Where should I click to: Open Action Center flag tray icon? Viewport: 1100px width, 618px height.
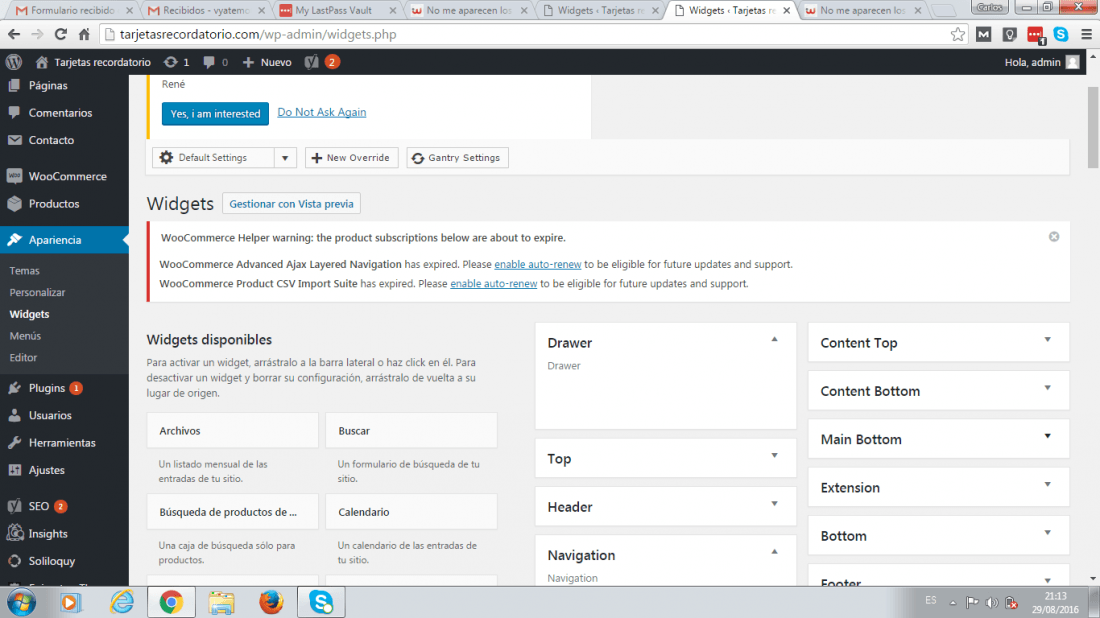tap(972, 603)
